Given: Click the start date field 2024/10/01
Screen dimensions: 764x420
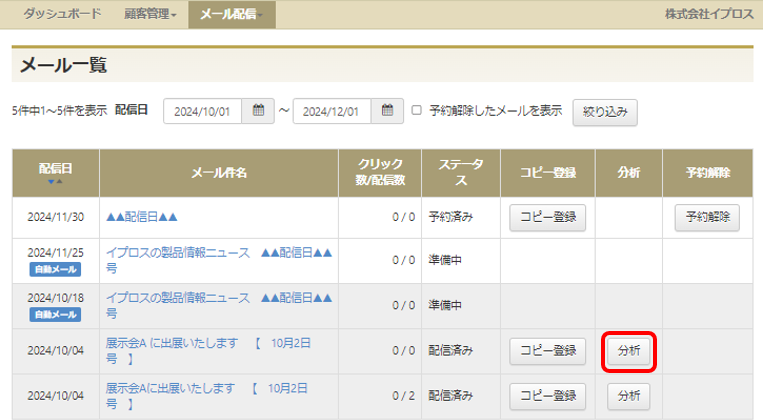Looking at the screenshot, I should pyautogui.click(x=203, y=111).
